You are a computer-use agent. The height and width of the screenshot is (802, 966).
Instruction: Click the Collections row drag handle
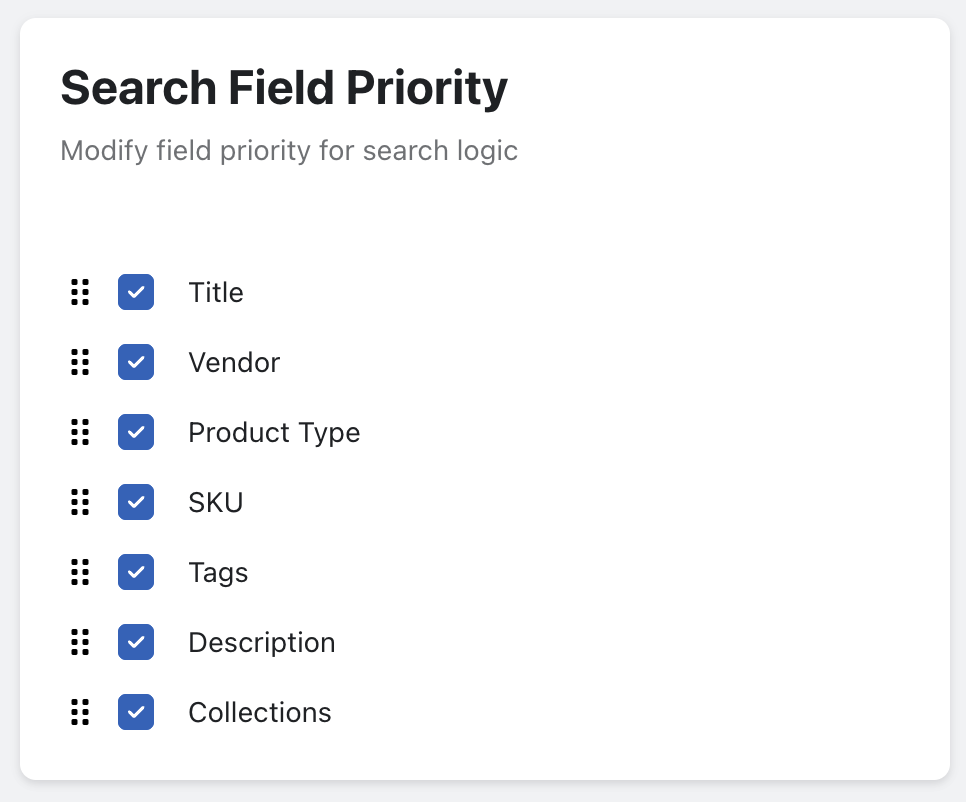click(80, 712)
